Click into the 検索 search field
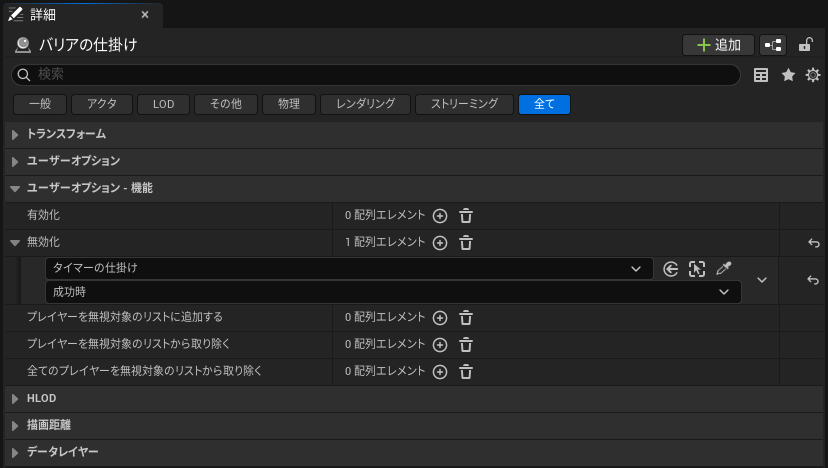Screen dimensions: 828x468 (x=380, y=75)
